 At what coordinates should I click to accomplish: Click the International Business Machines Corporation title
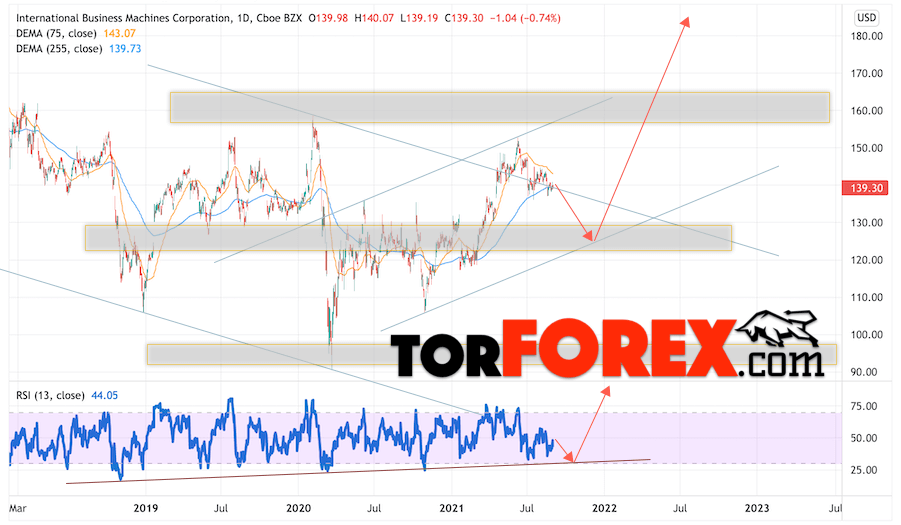[x=124, y=18]
